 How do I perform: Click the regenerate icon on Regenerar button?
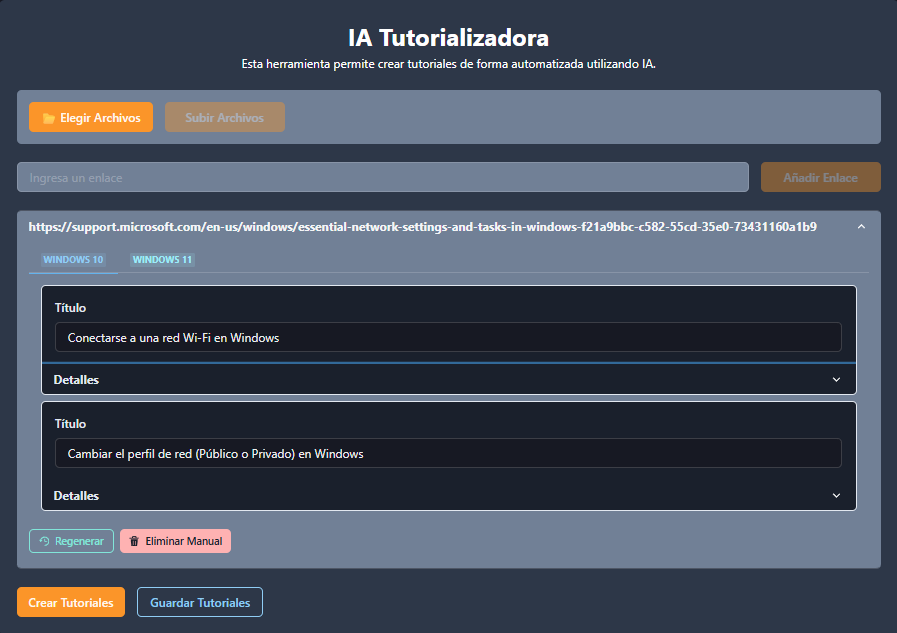tap(44, 541)
